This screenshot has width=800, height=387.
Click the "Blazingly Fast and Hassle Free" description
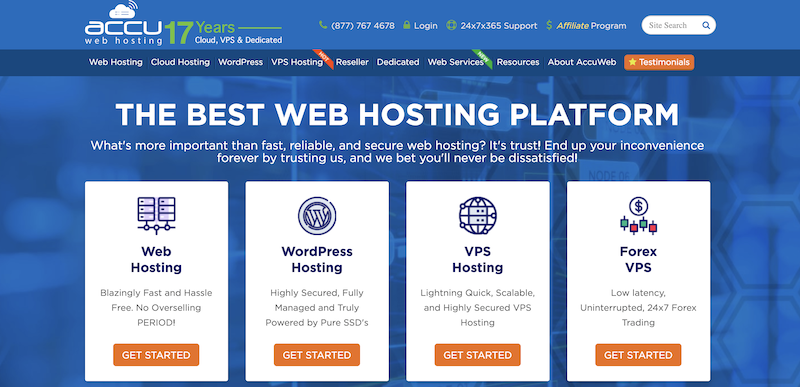tap(156, 308)
